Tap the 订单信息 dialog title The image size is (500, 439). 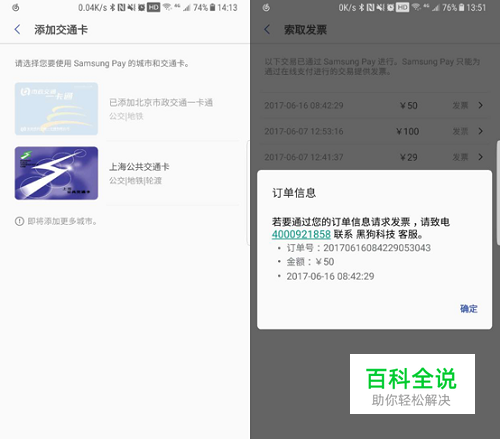pyautogui.click(x=294, y=193)
